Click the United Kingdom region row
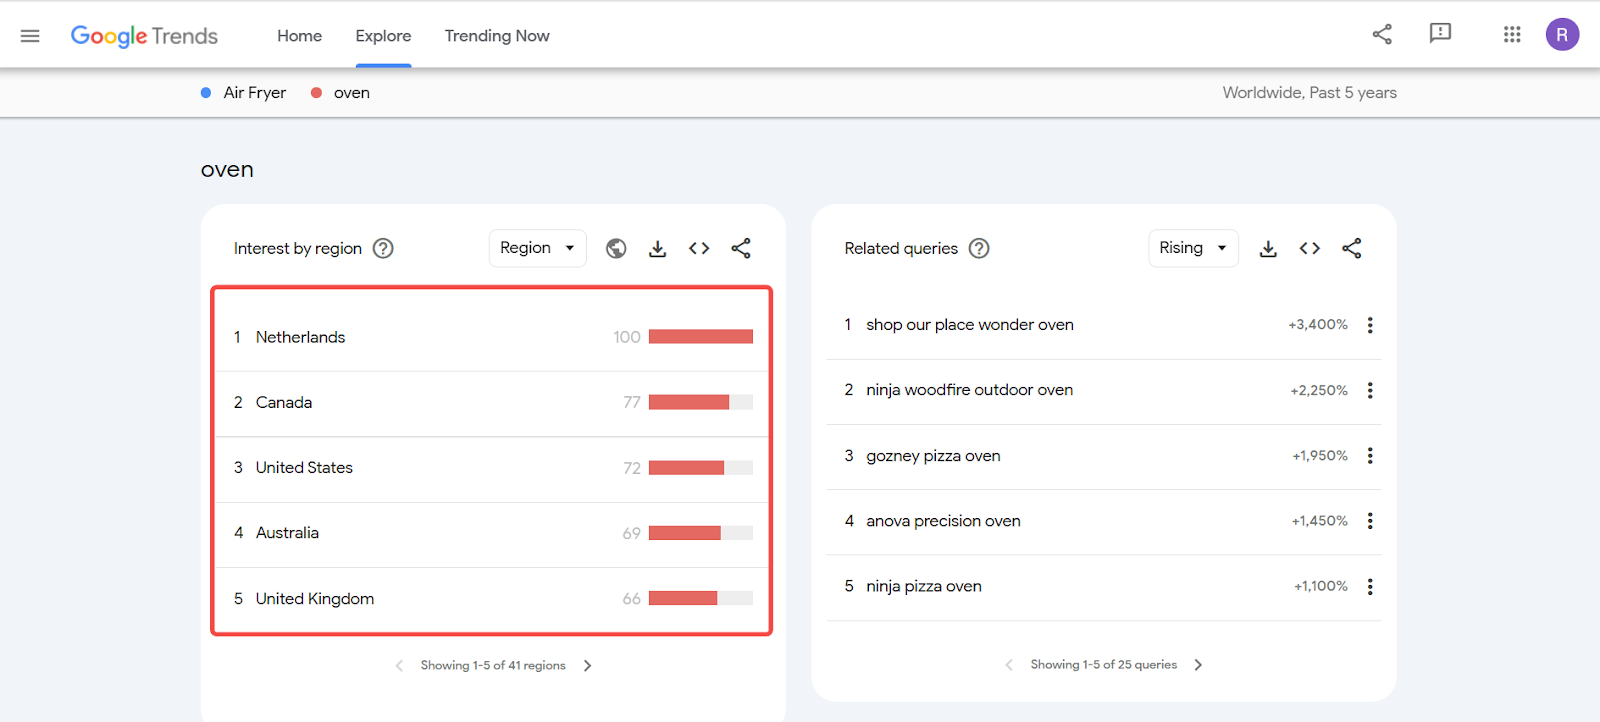Screen dimensions: 1600x722 [491, 599]
